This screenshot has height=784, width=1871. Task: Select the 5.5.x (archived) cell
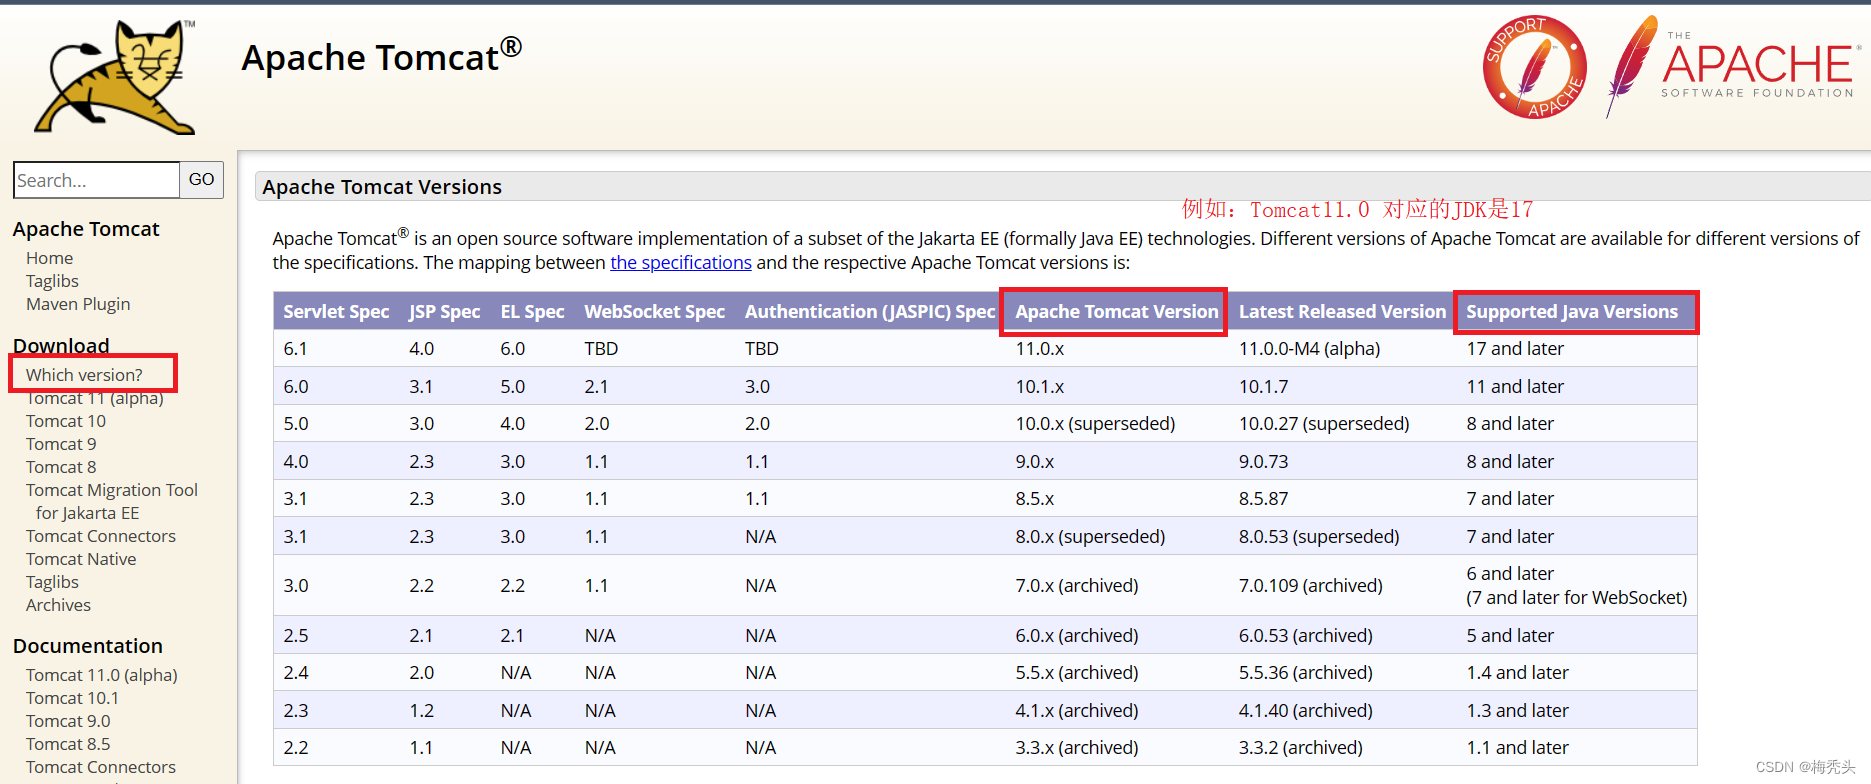1077,673
